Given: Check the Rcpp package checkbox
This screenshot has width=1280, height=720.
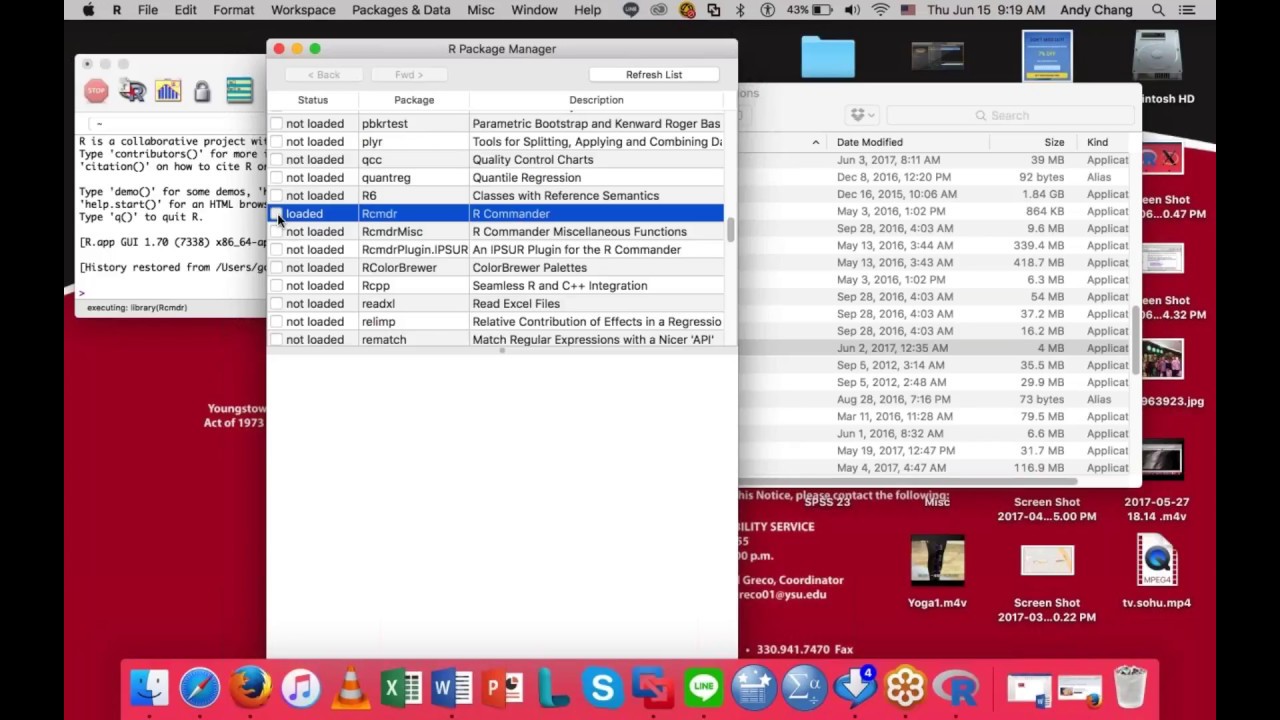Looking at the screenshot, I should (276, 286).
